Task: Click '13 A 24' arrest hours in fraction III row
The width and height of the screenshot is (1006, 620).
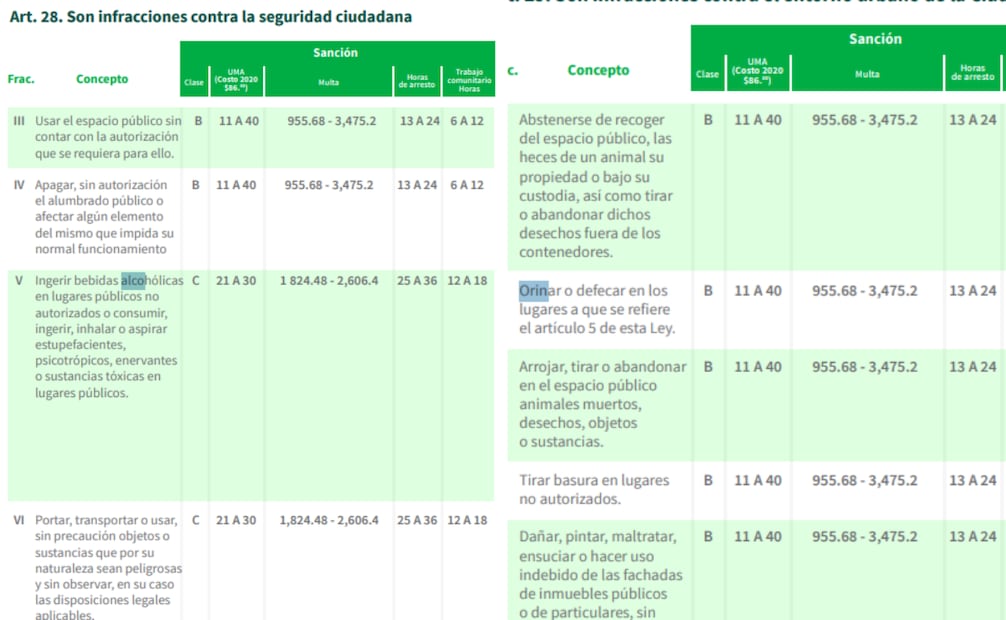Action: tap(420, 121)
